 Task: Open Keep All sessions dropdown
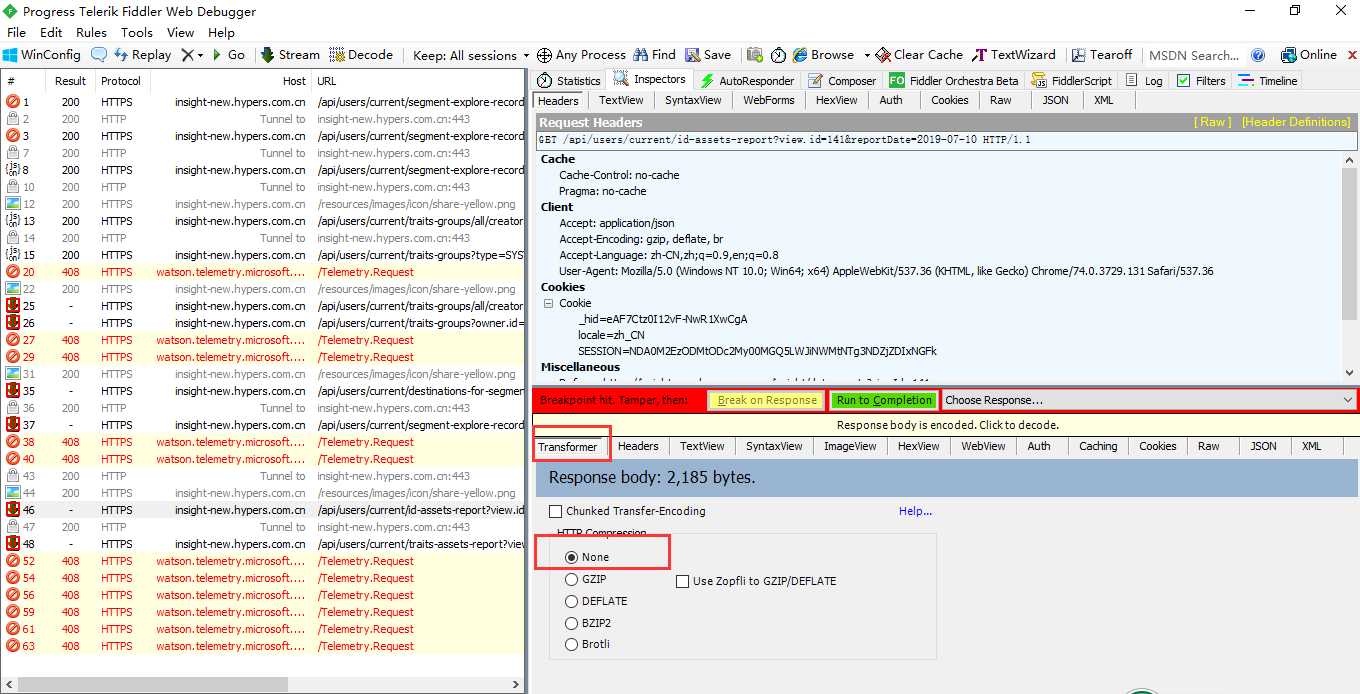tap(472, 55)
